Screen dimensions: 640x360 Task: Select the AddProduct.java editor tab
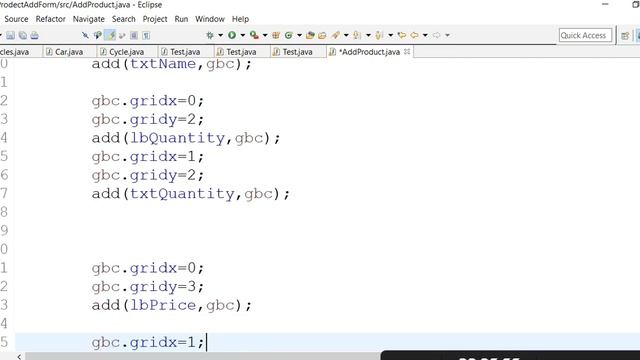point(369,52)
